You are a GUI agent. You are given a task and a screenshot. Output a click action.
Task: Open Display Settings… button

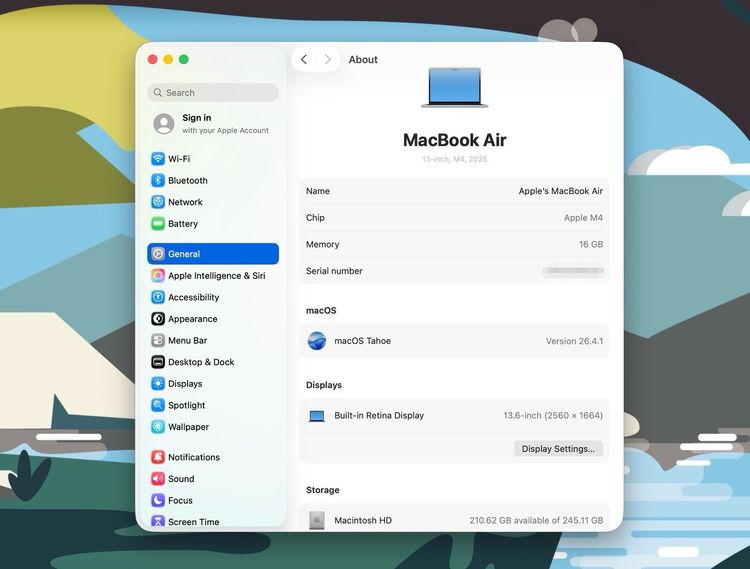tap(558, 449)
